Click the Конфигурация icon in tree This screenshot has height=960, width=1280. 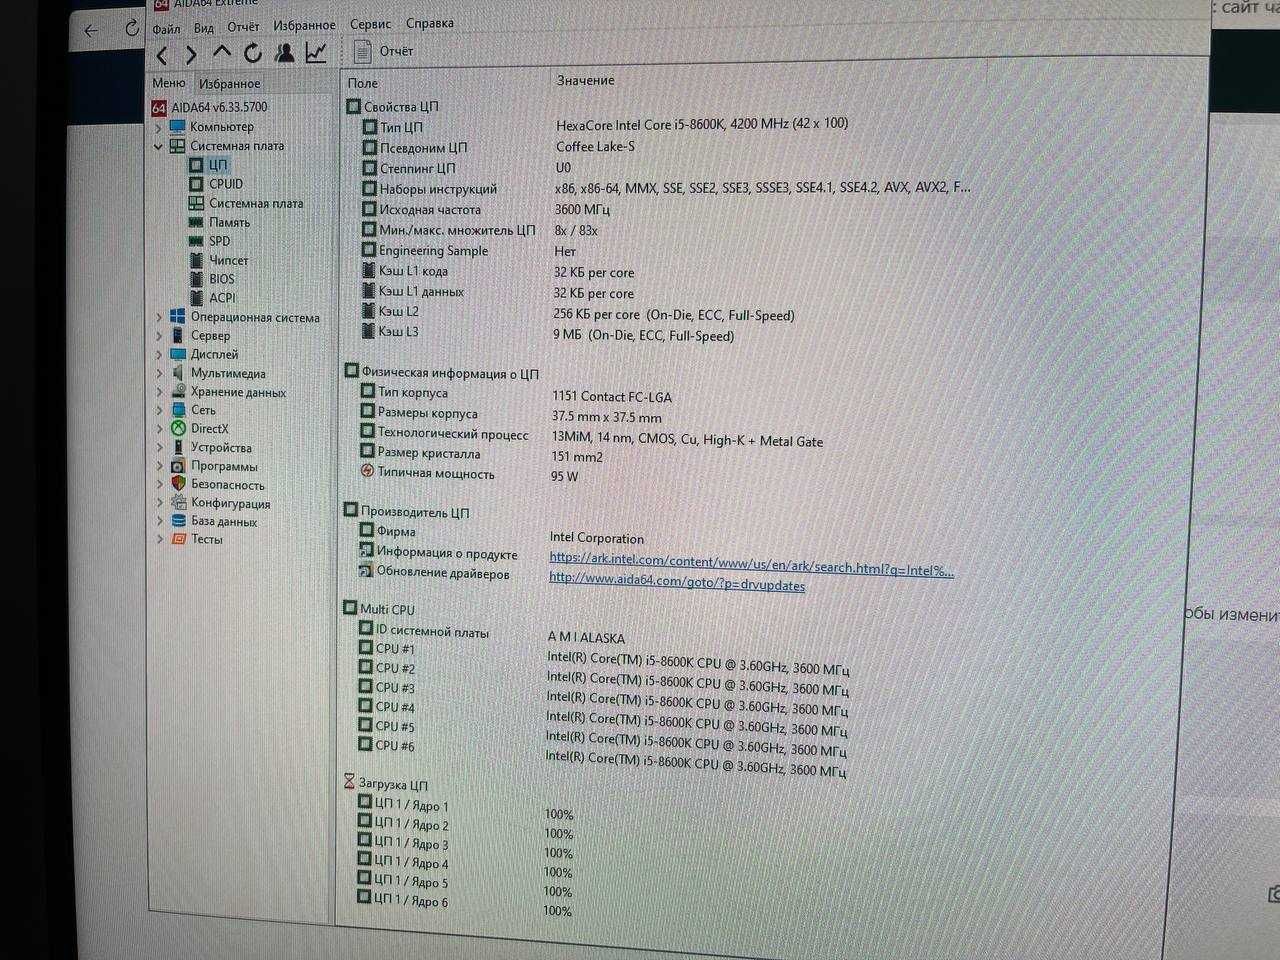pos(178,503)
